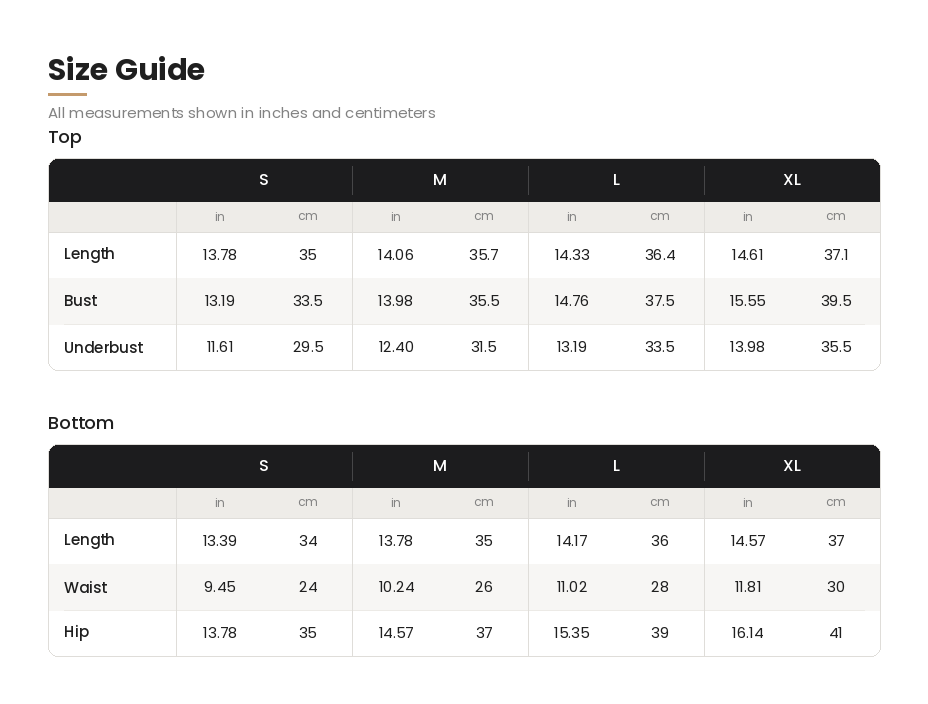Select the L column header in Top table
The image size is (928, 704).
616,180
